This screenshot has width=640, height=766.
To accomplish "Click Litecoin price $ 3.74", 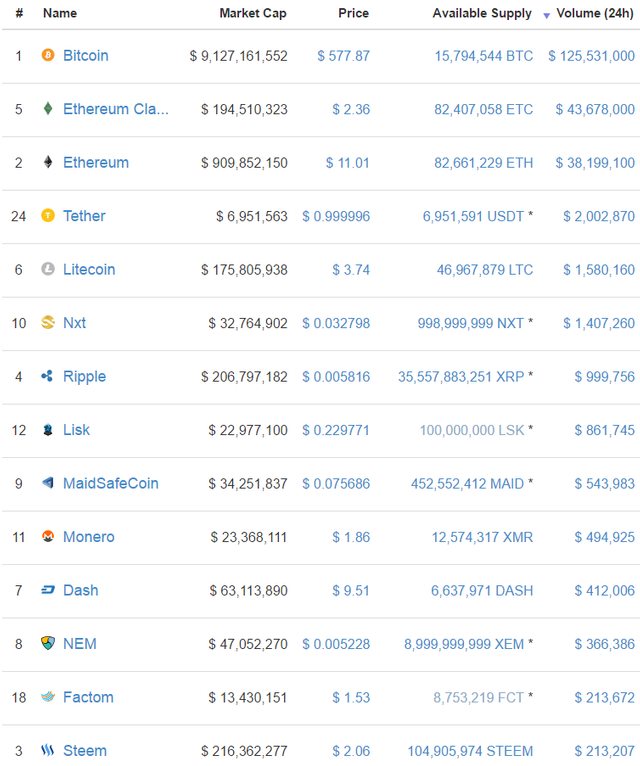I will [x=351, y=270].
